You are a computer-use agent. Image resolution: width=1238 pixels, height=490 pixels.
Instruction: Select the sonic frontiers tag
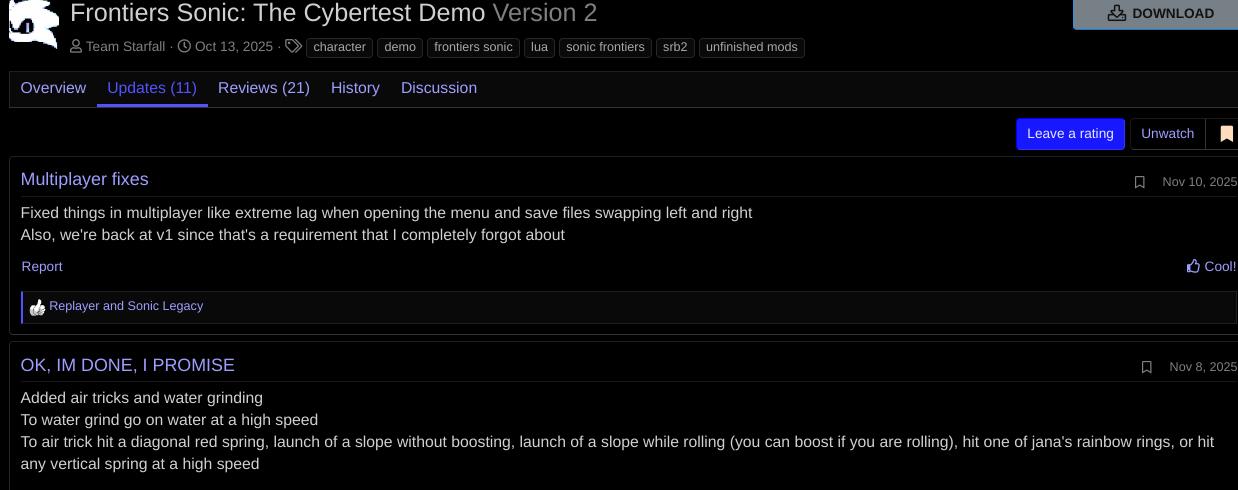point(606,47)
